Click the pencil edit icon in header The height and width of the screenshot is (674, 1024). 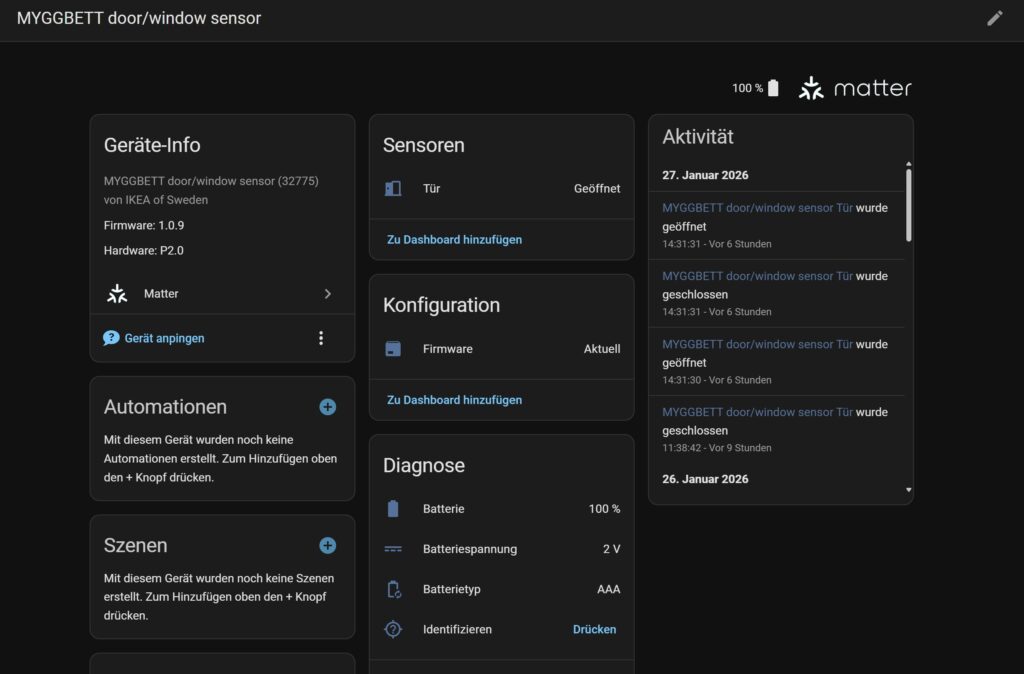(994, 18)
